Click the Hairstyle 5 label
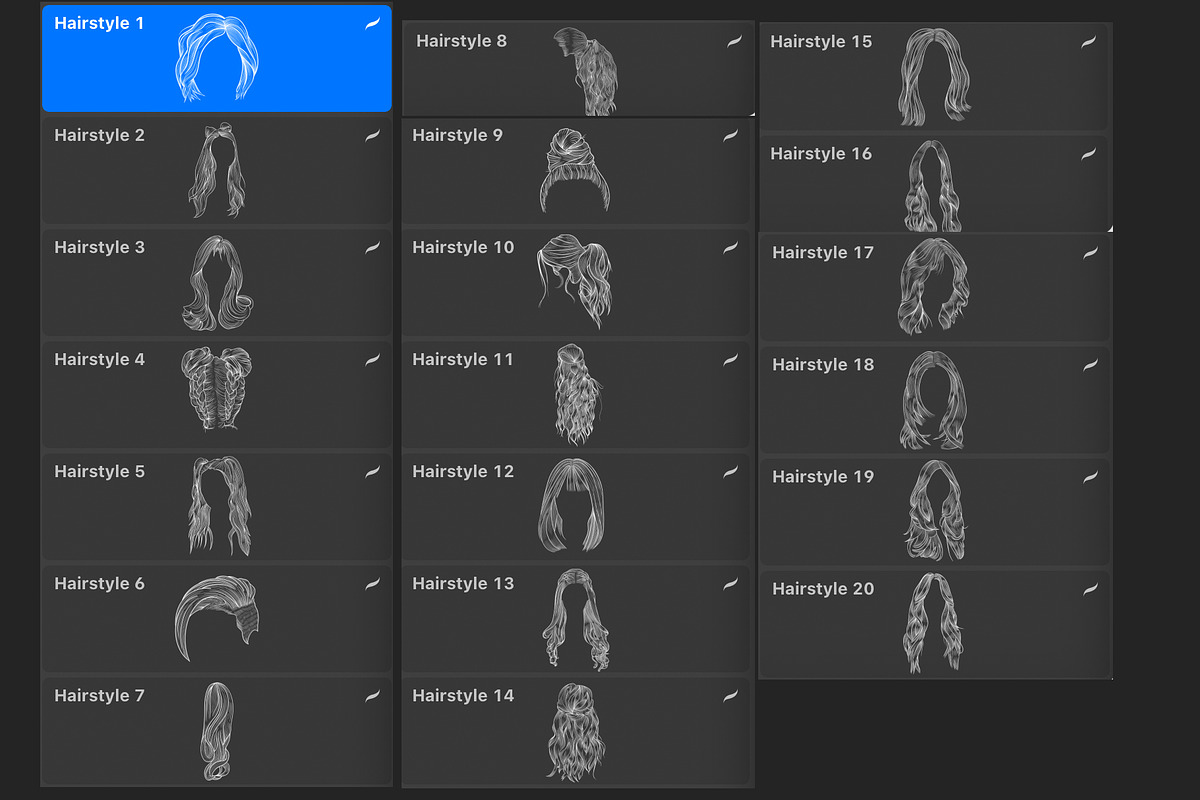 point(100,472)
